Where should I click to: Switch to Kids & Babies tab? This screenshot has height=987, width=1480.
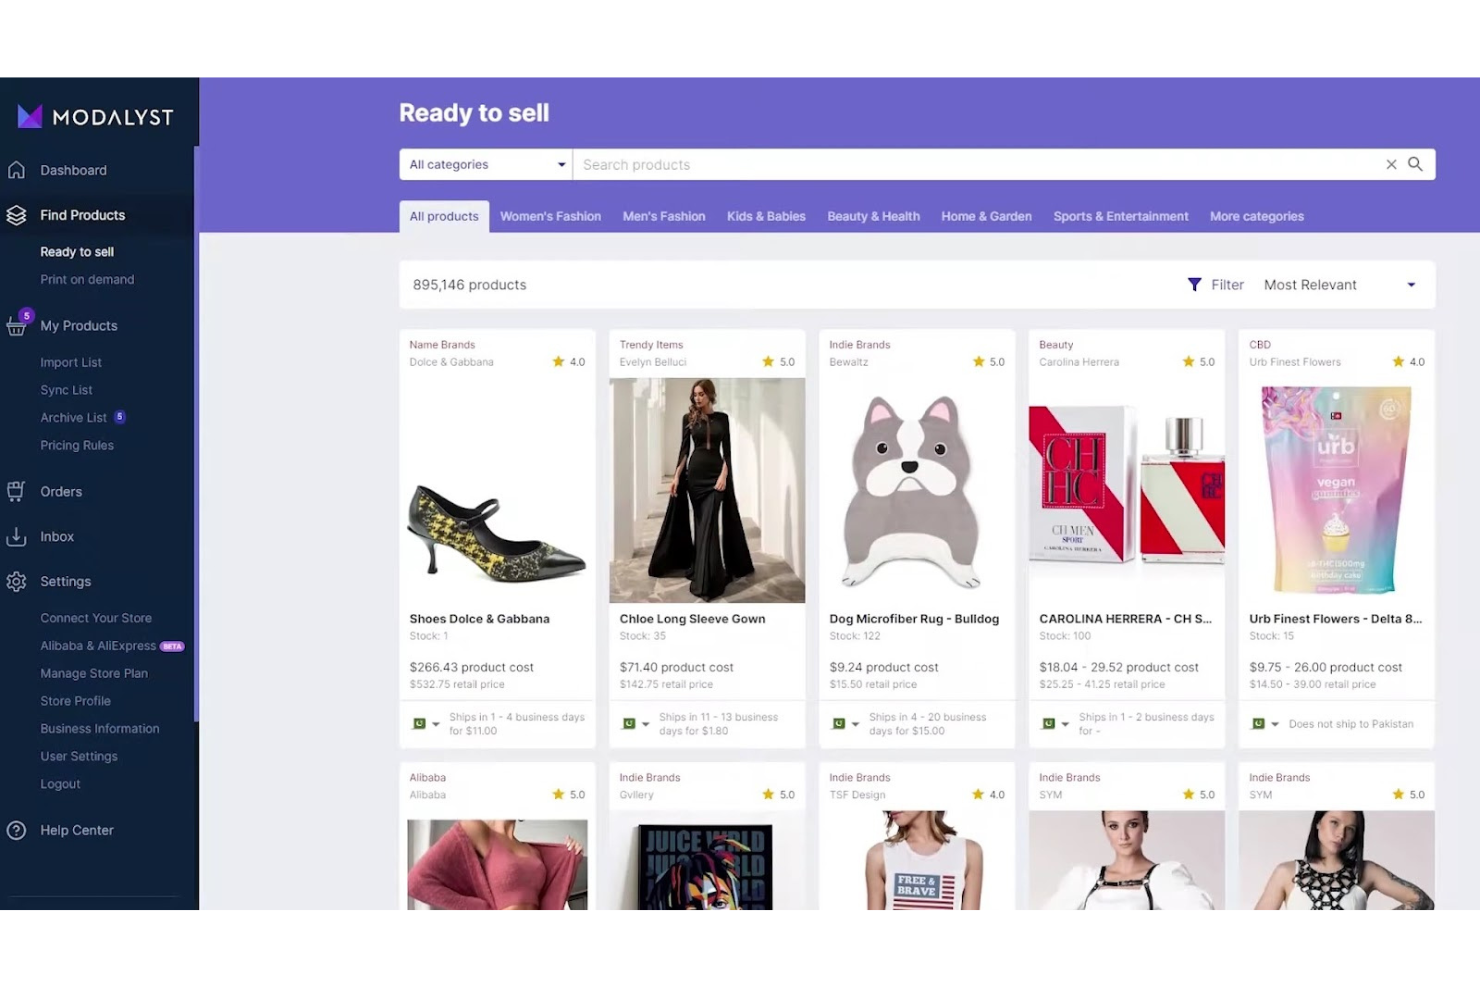point(766,216)
